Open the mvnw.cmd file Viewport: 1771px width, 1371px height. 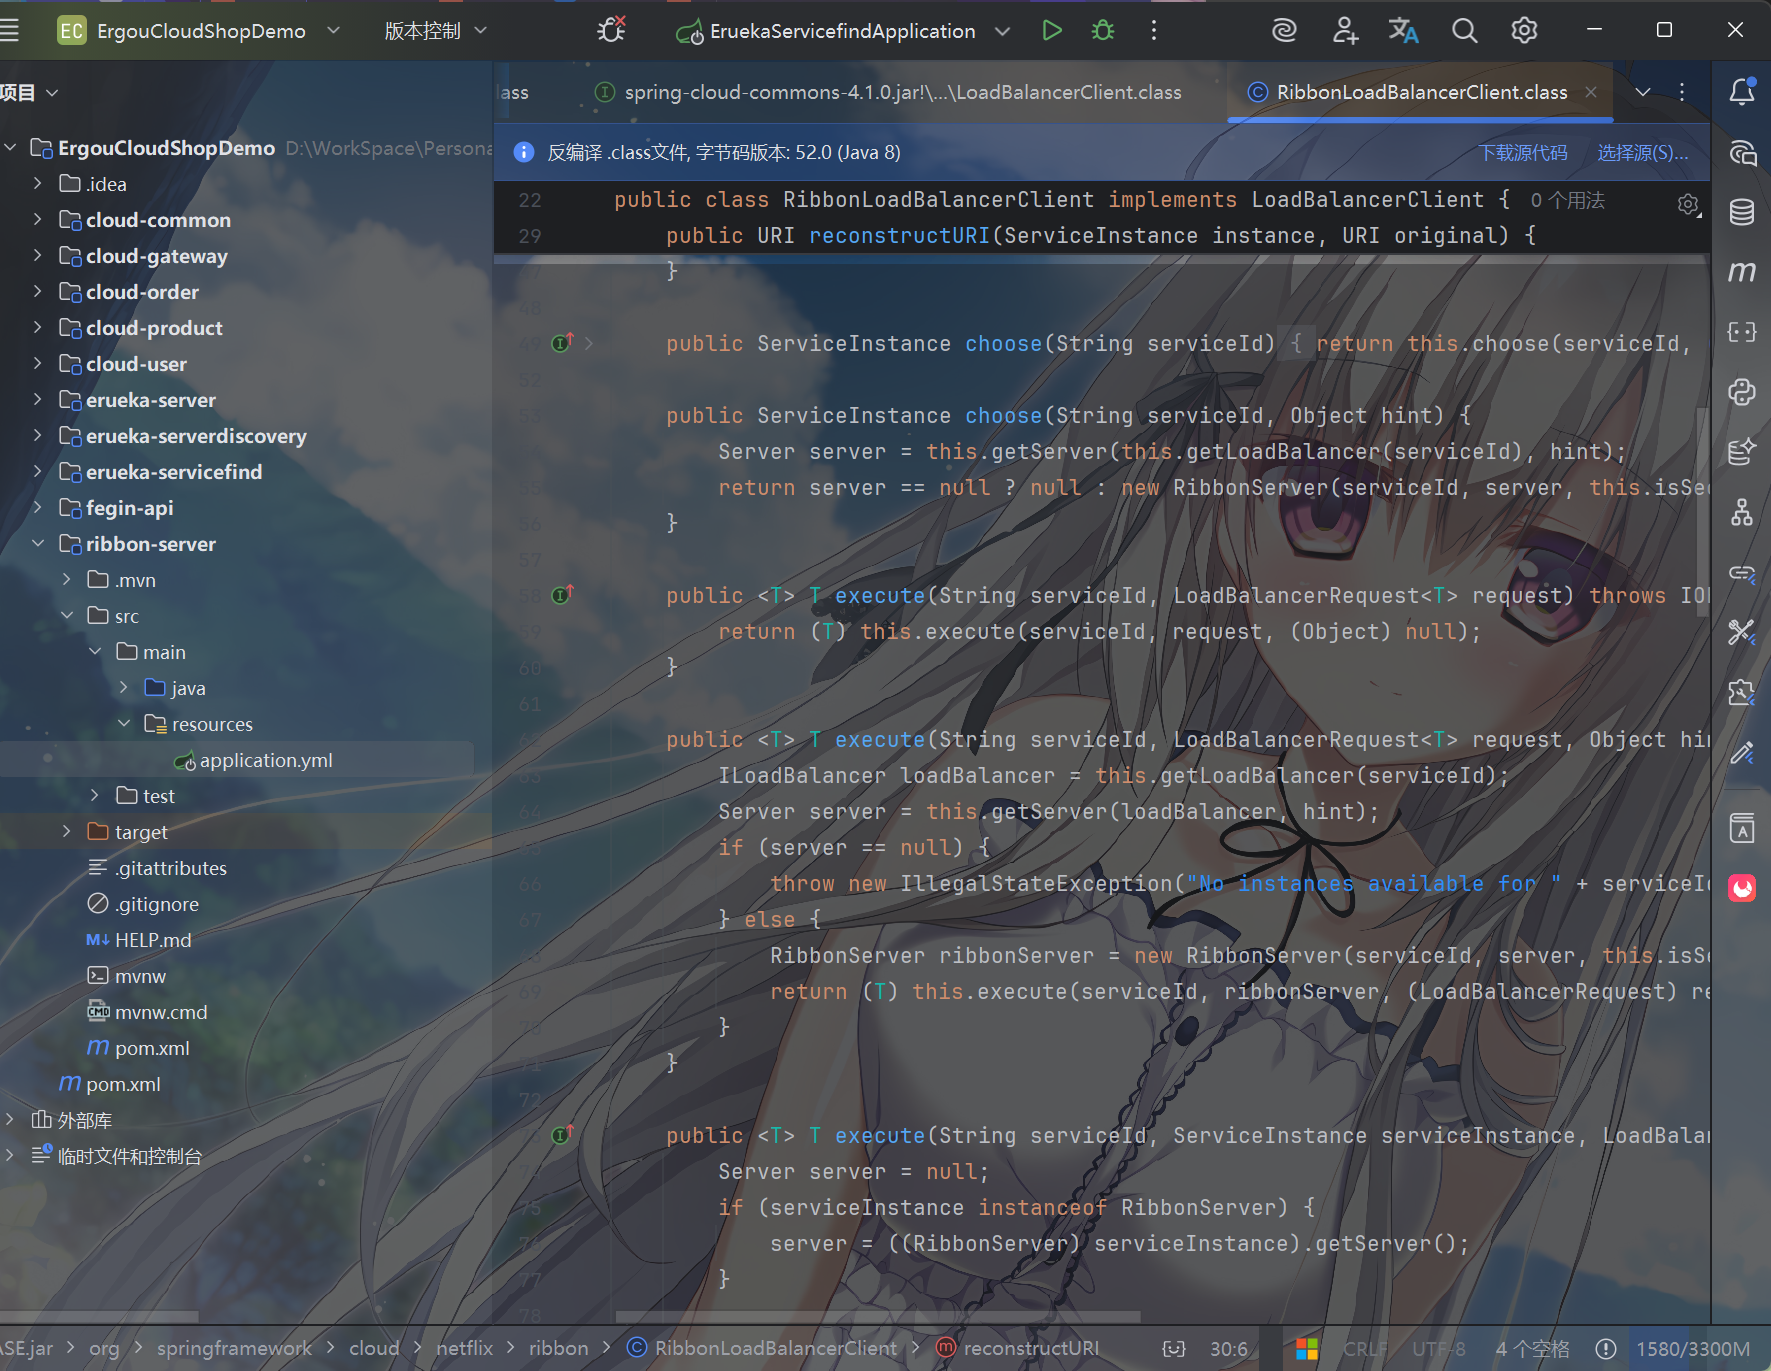point(161,1012)
